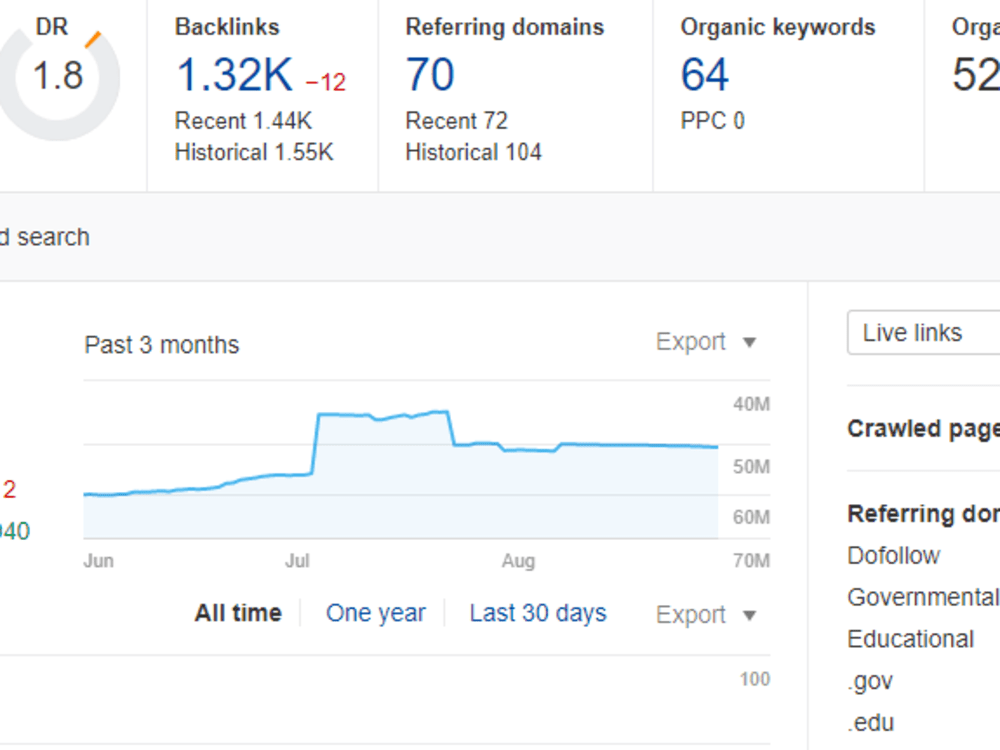
Task: Click the Educational row label
Action: point(910,639)
